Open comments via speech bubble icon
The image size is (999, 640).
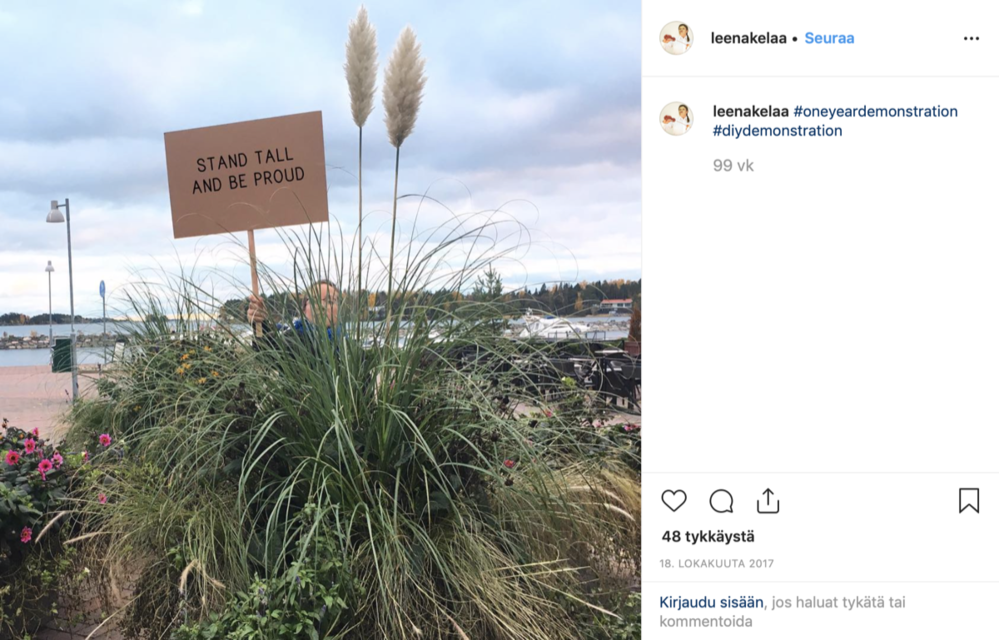click(x=721, y=501)
